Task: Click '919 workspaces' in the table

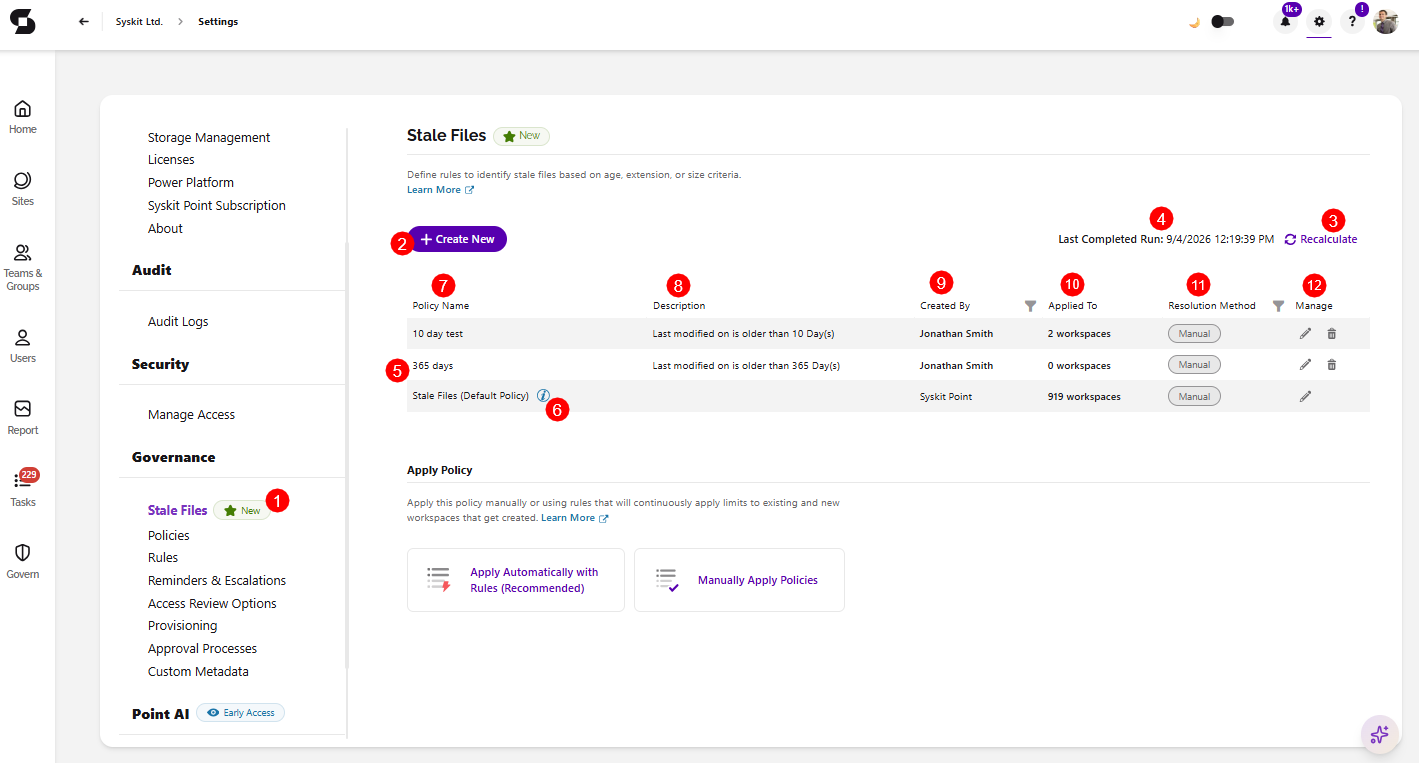Action: [x=1084, y=397]
